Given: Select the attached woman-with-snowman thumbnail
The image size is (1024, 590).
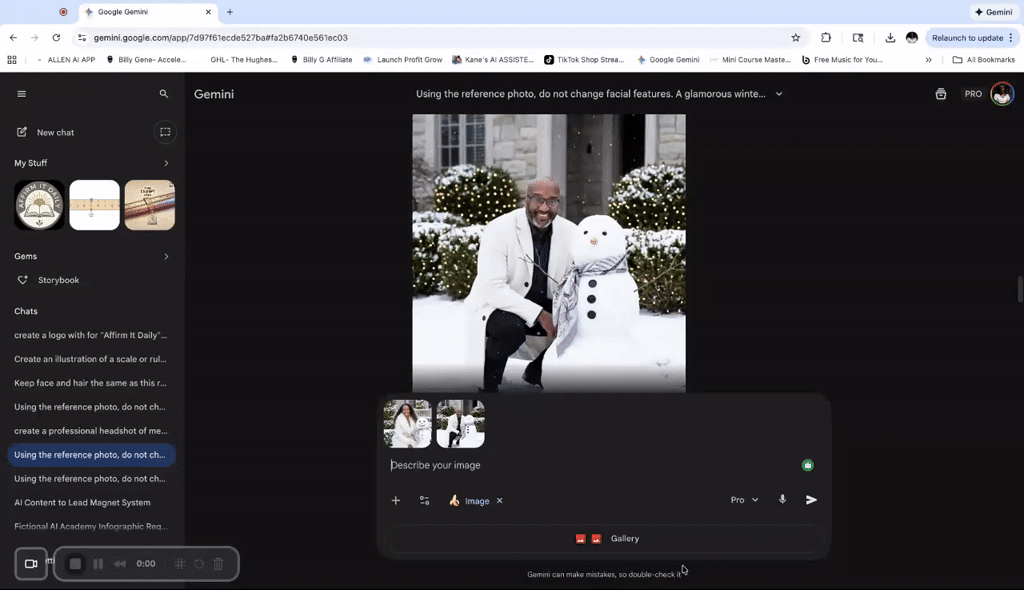Looking at the screenshot, I should (x=408, y=424).
